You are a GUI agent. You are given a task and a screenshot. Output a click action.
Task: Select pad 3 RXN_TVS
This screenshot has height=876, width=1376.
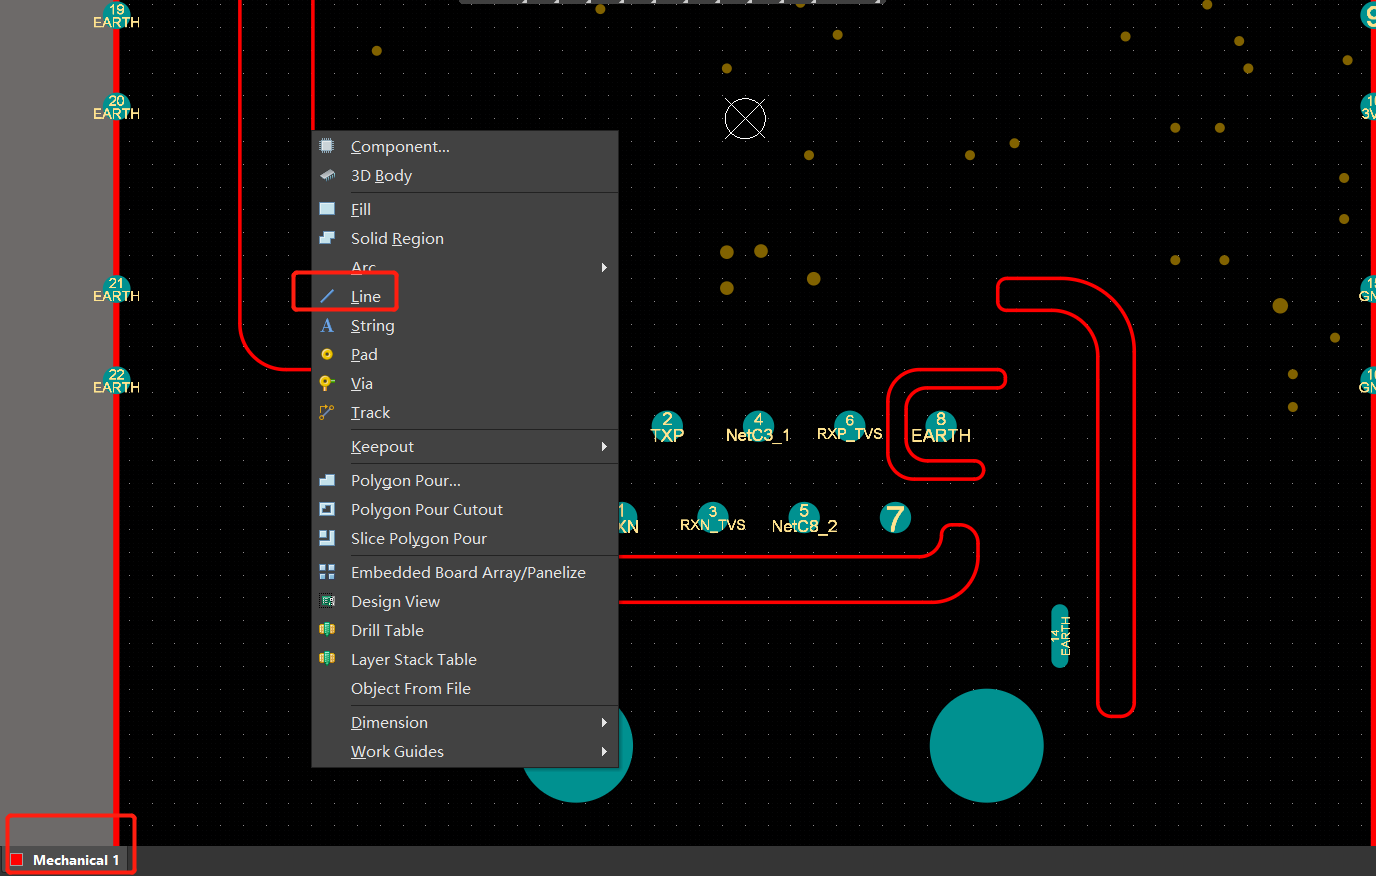[713, 518]
